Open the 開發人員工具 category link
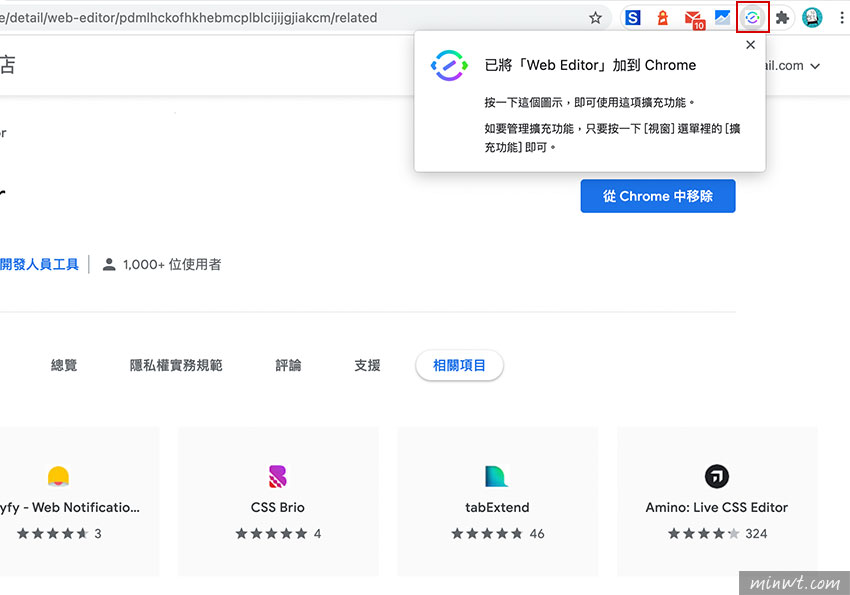This screenshot has width=850, height=595. [39, 264]
